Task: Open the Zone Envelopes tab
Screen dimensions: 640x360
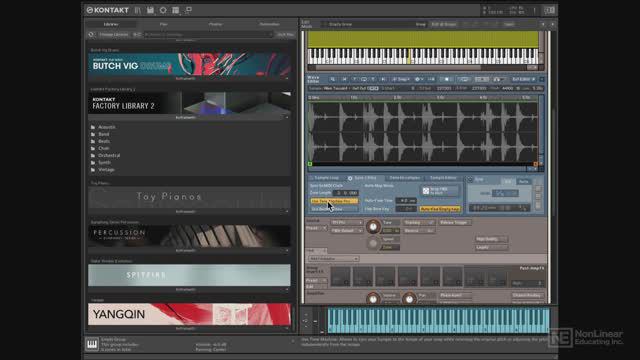Action: [404, 178]
